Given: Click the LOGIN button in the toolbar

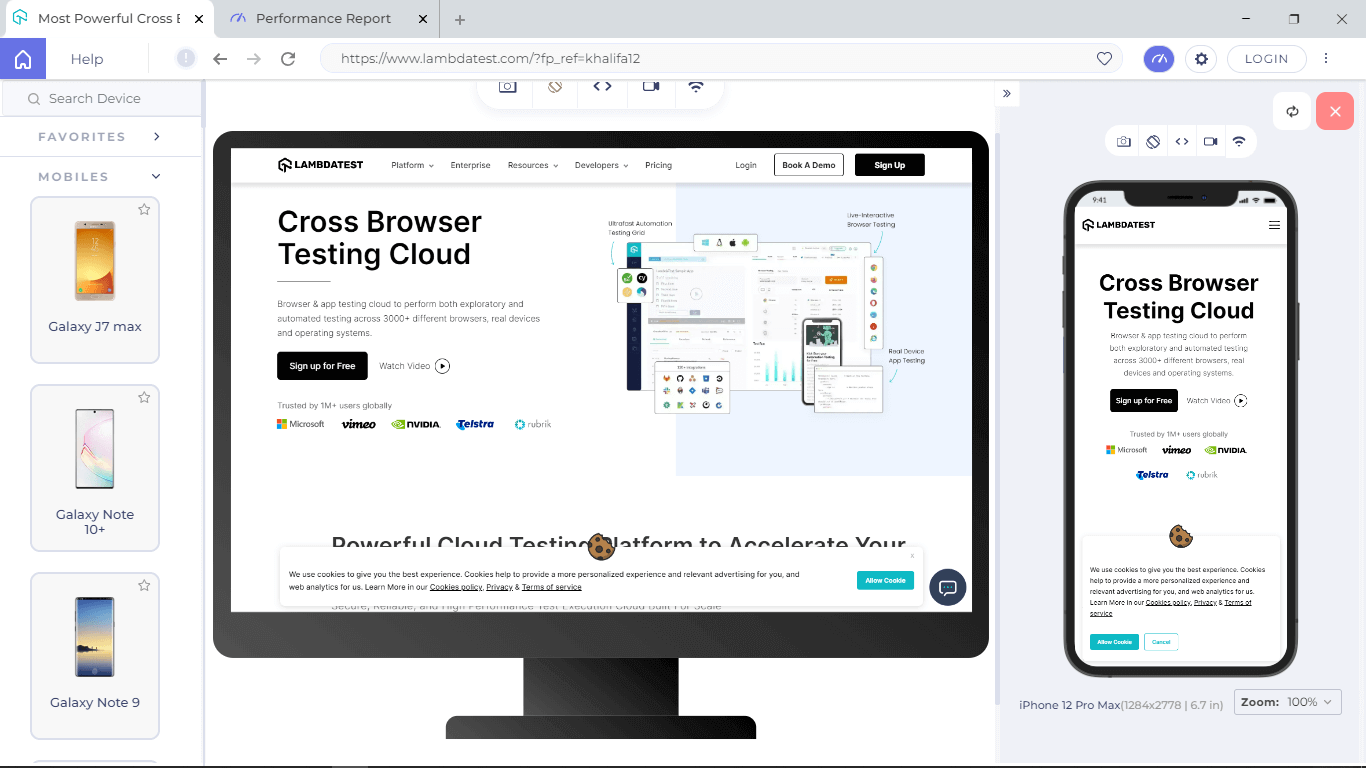Looking at the screenshot, I should tap(1266, 59).
